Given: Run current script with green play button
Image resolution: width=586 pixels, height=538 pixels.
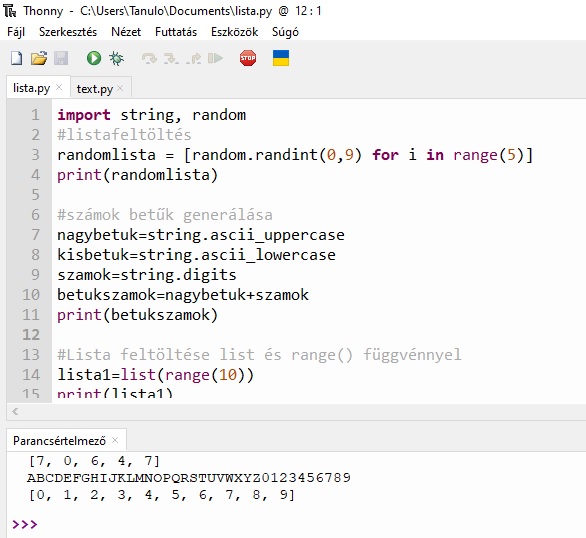Looking at the screenshot, I should pyautogui.click(x=94, y=58).
